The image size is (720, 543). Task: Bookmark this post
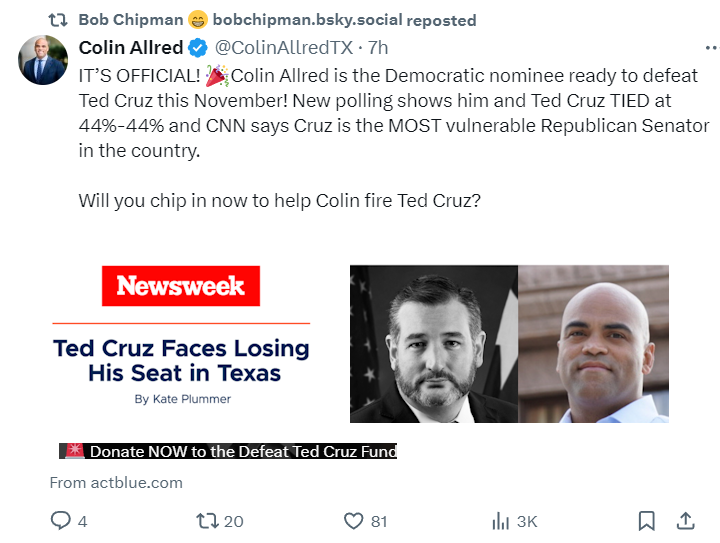[647, 521]
